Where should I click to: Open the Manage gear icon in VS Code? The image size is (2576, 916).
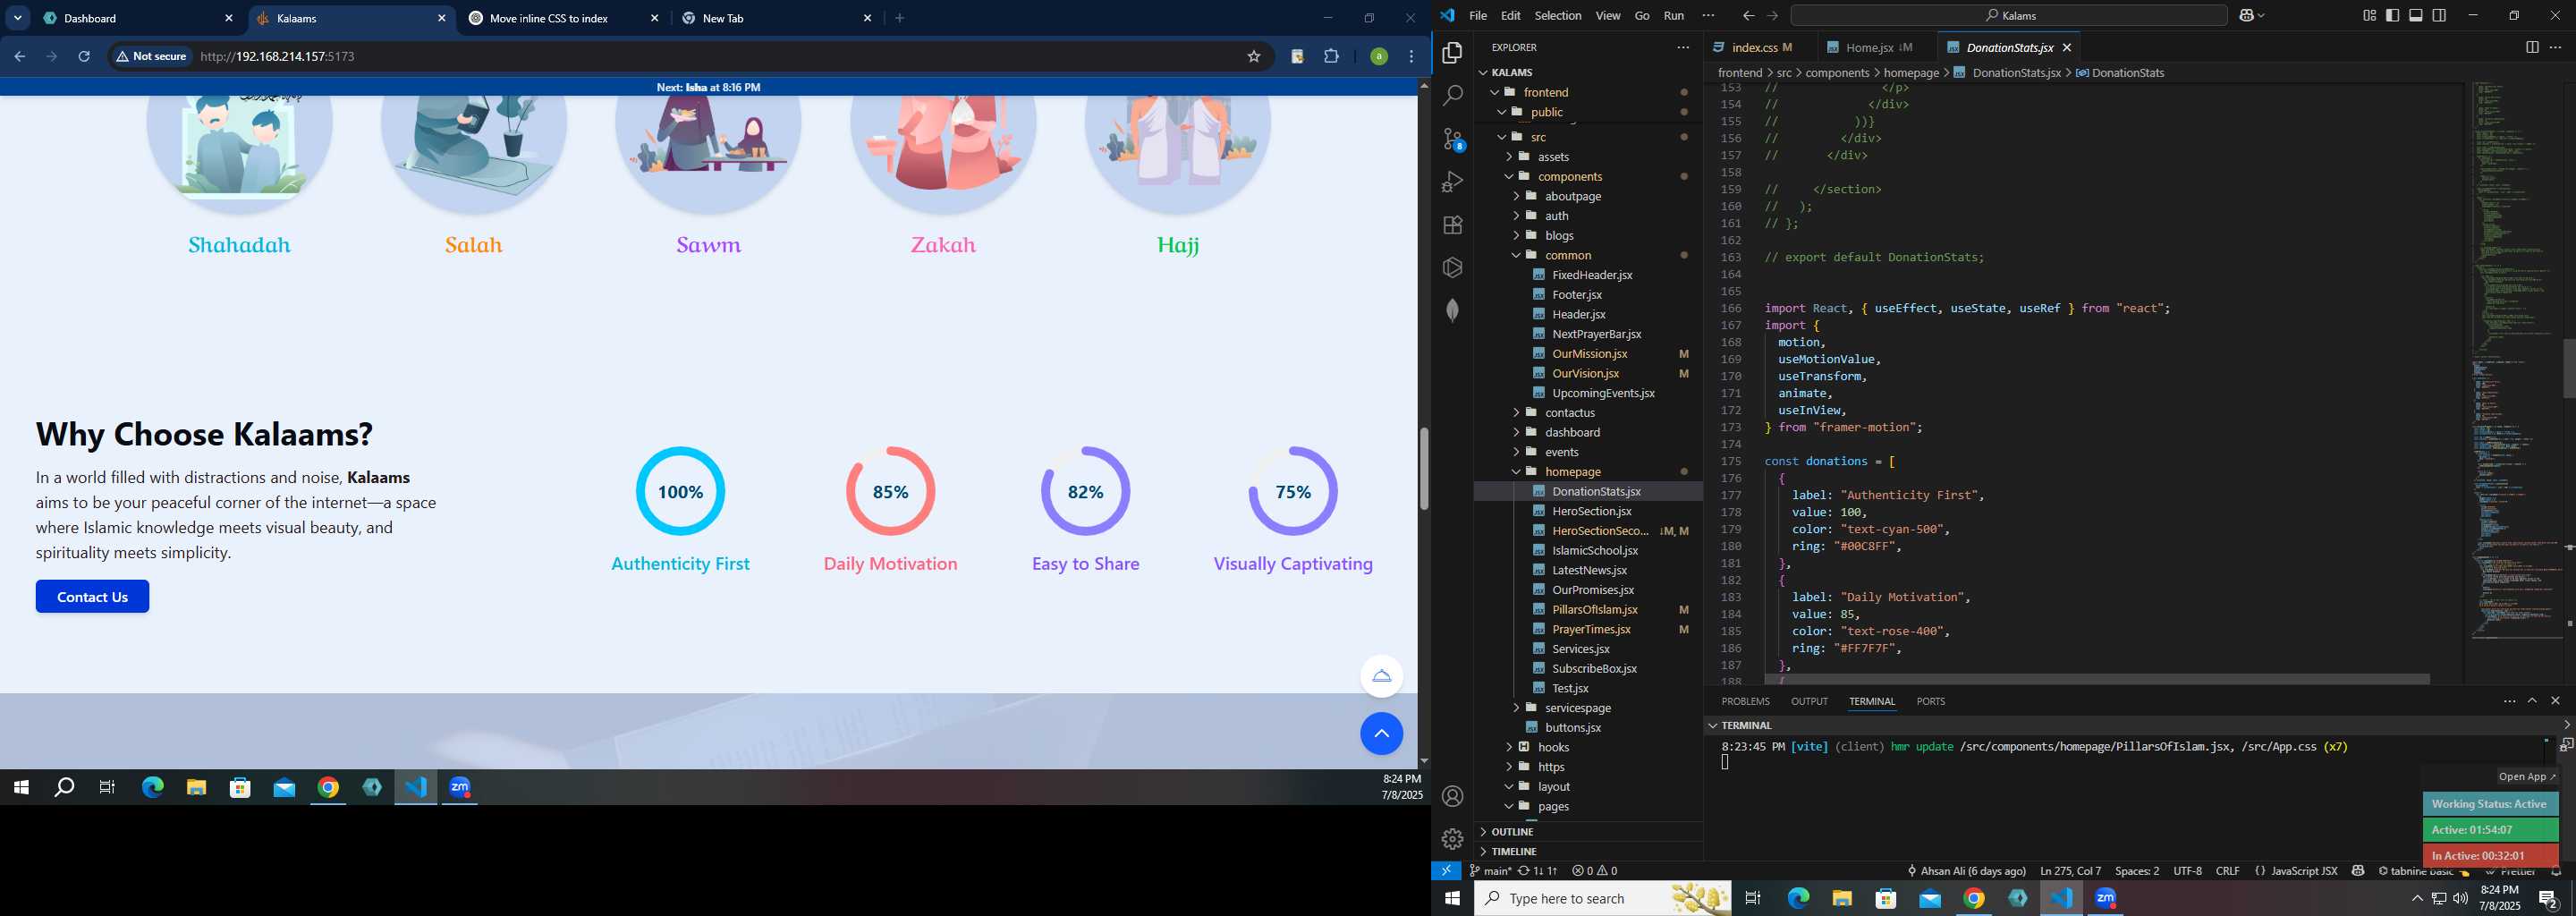1453,839
